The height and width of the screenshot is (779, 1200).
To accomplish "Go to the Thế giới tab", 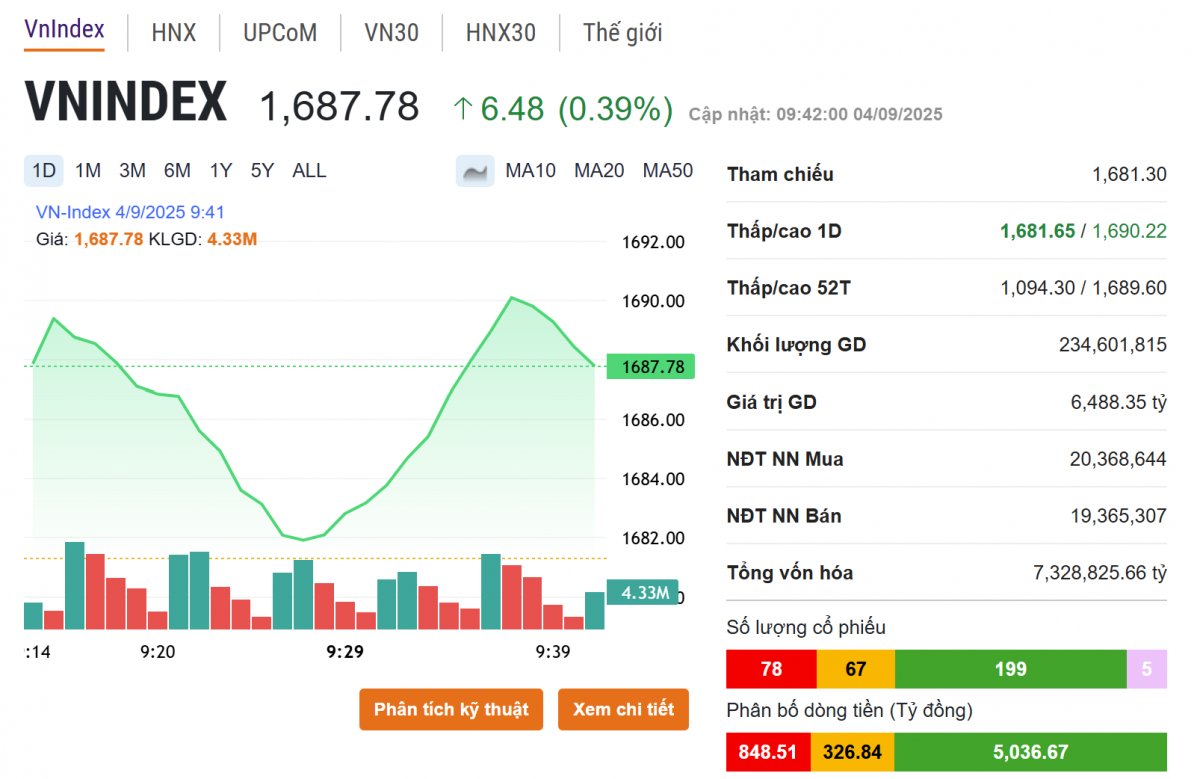I will pos(623,33).
